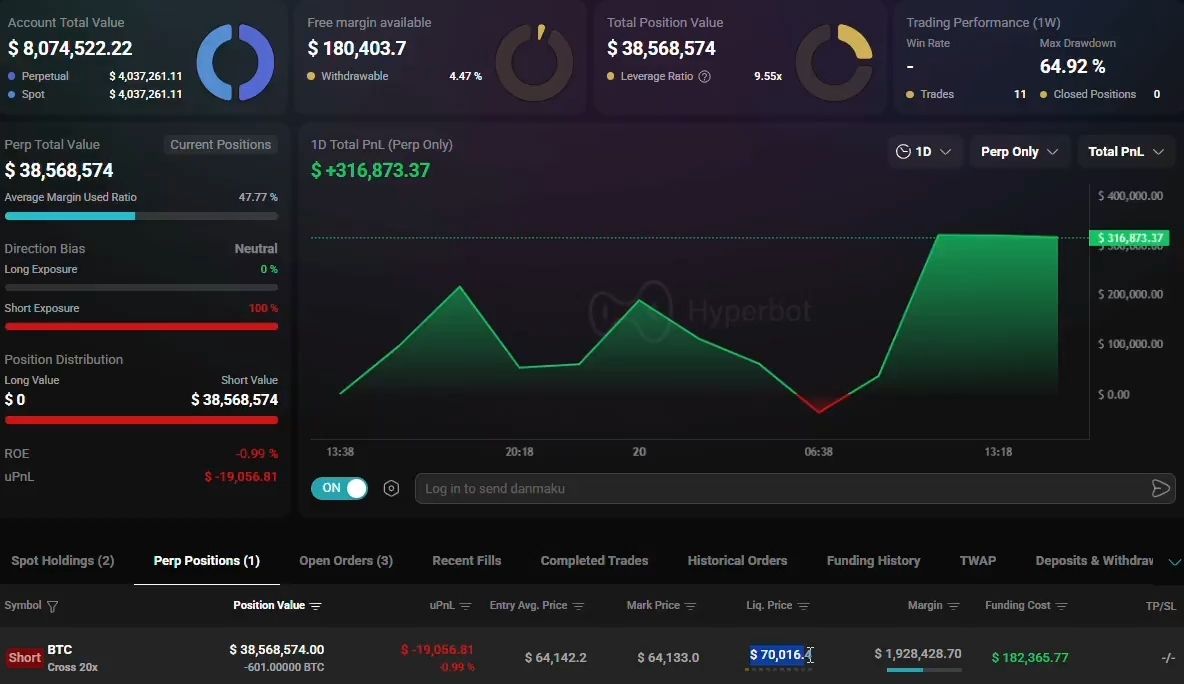Click the Long Exposure bar

[141, 288]
